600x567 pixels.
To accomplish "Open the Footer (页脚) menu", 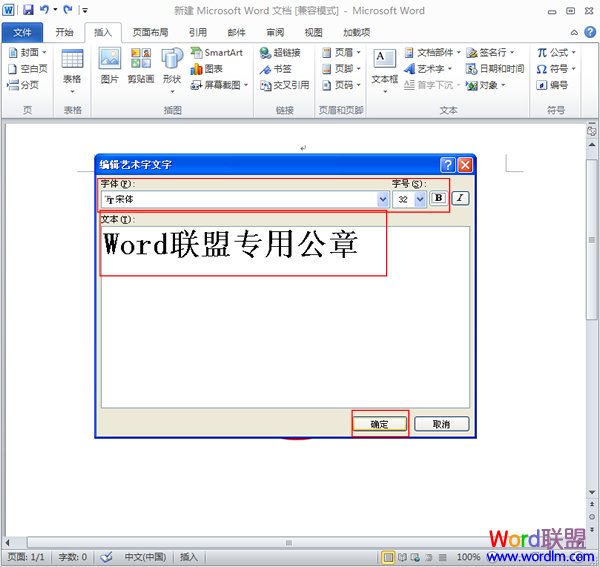I will [341, 68].
